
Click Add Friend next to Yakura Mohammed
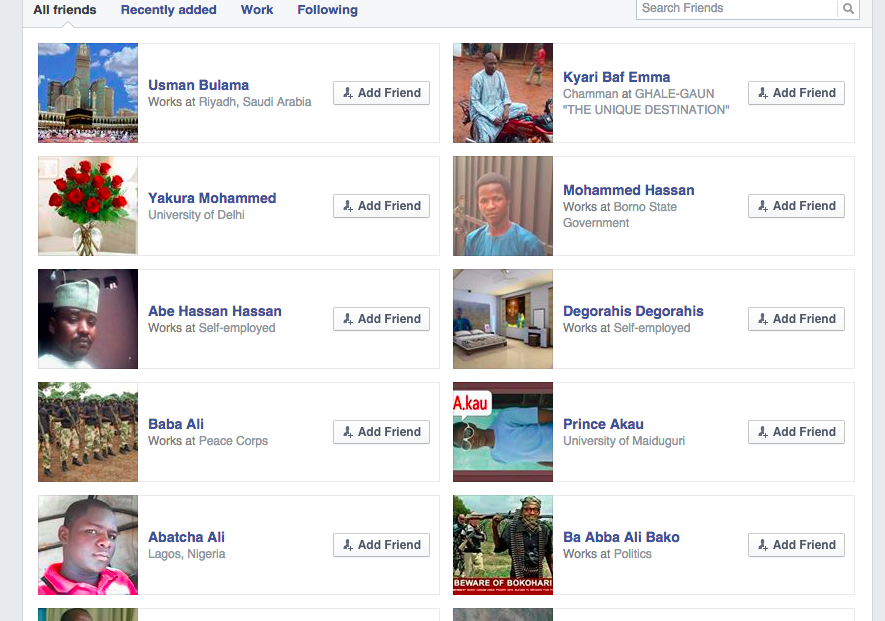(382, 205)
